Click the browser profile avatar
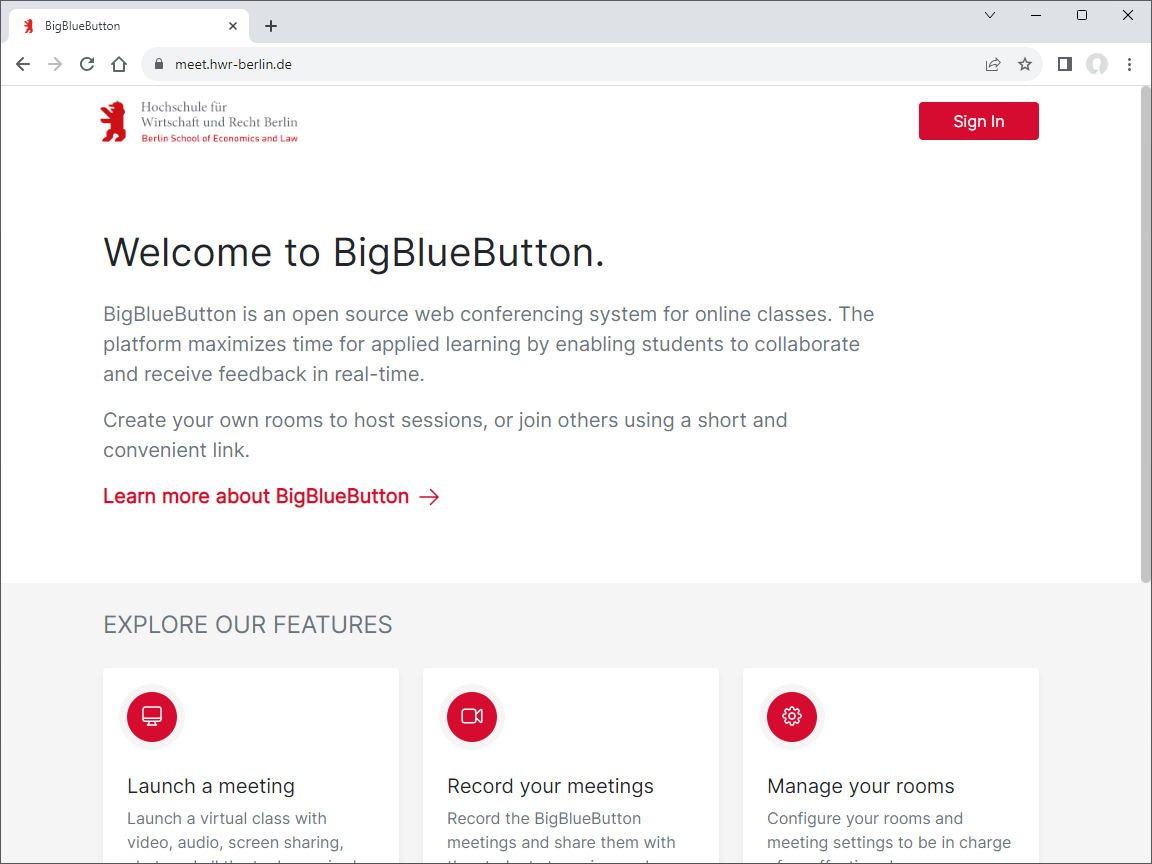The image size is (1152, 864). tap(1097, 63)
